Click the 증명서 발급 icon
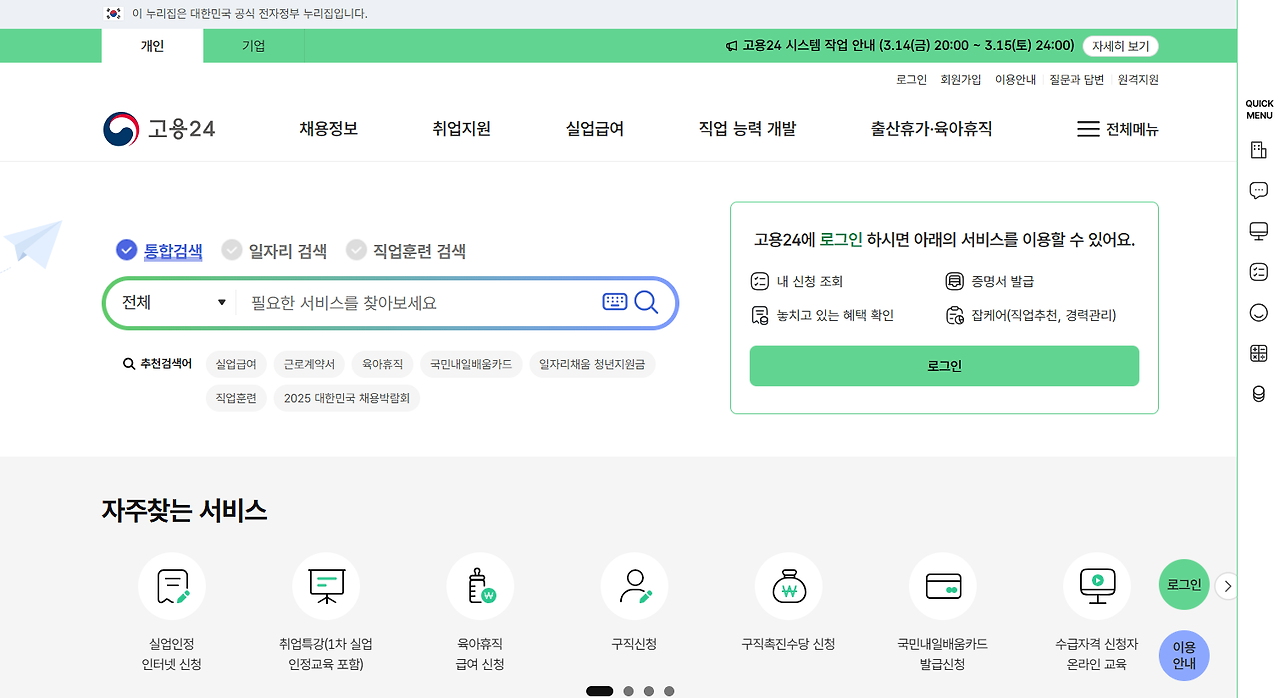1280x698 pixels. coord(954,282)
